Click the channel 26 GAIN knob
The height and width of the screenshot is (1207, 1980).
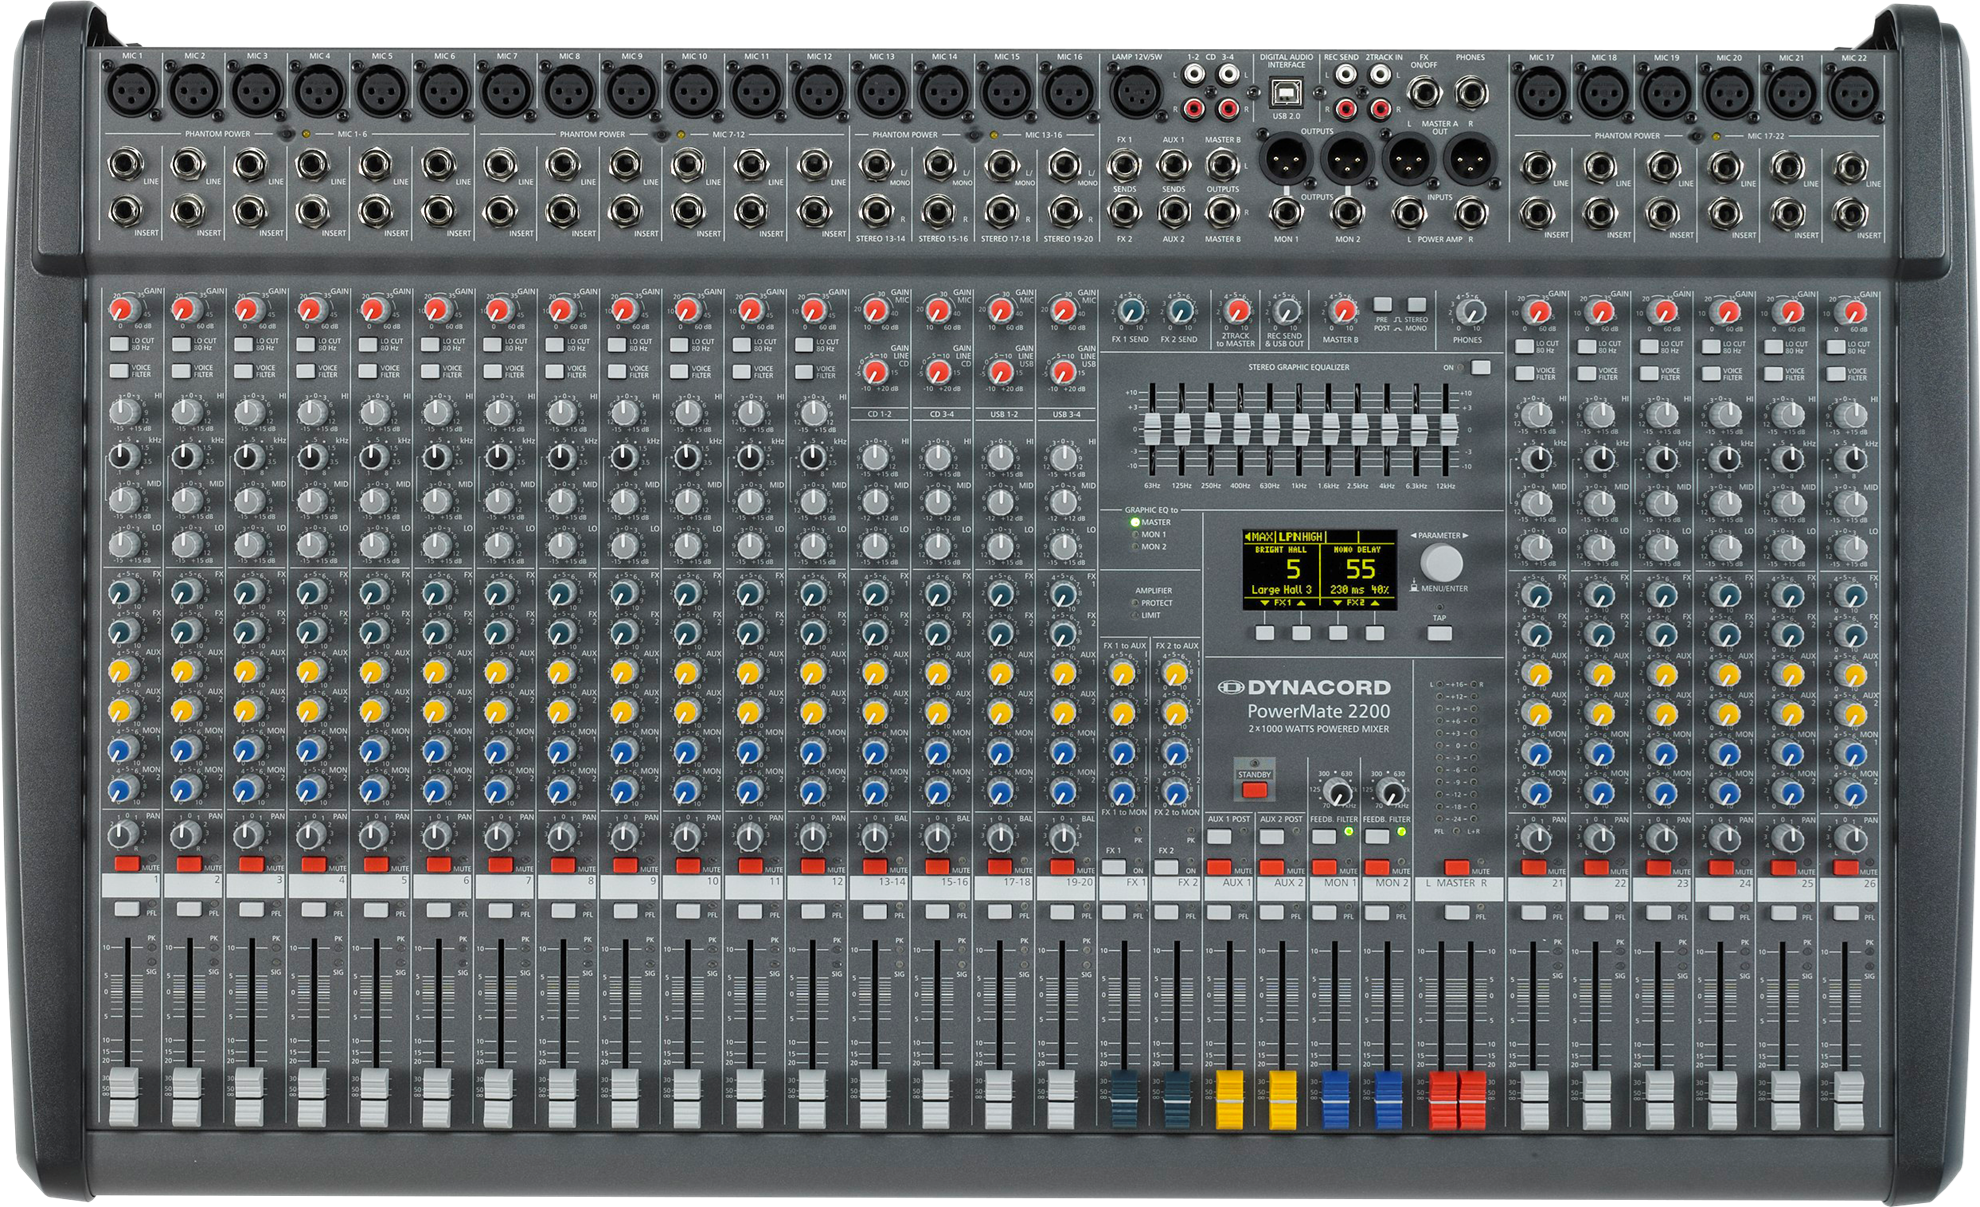pyautogui.click(x=1854, y=312)
